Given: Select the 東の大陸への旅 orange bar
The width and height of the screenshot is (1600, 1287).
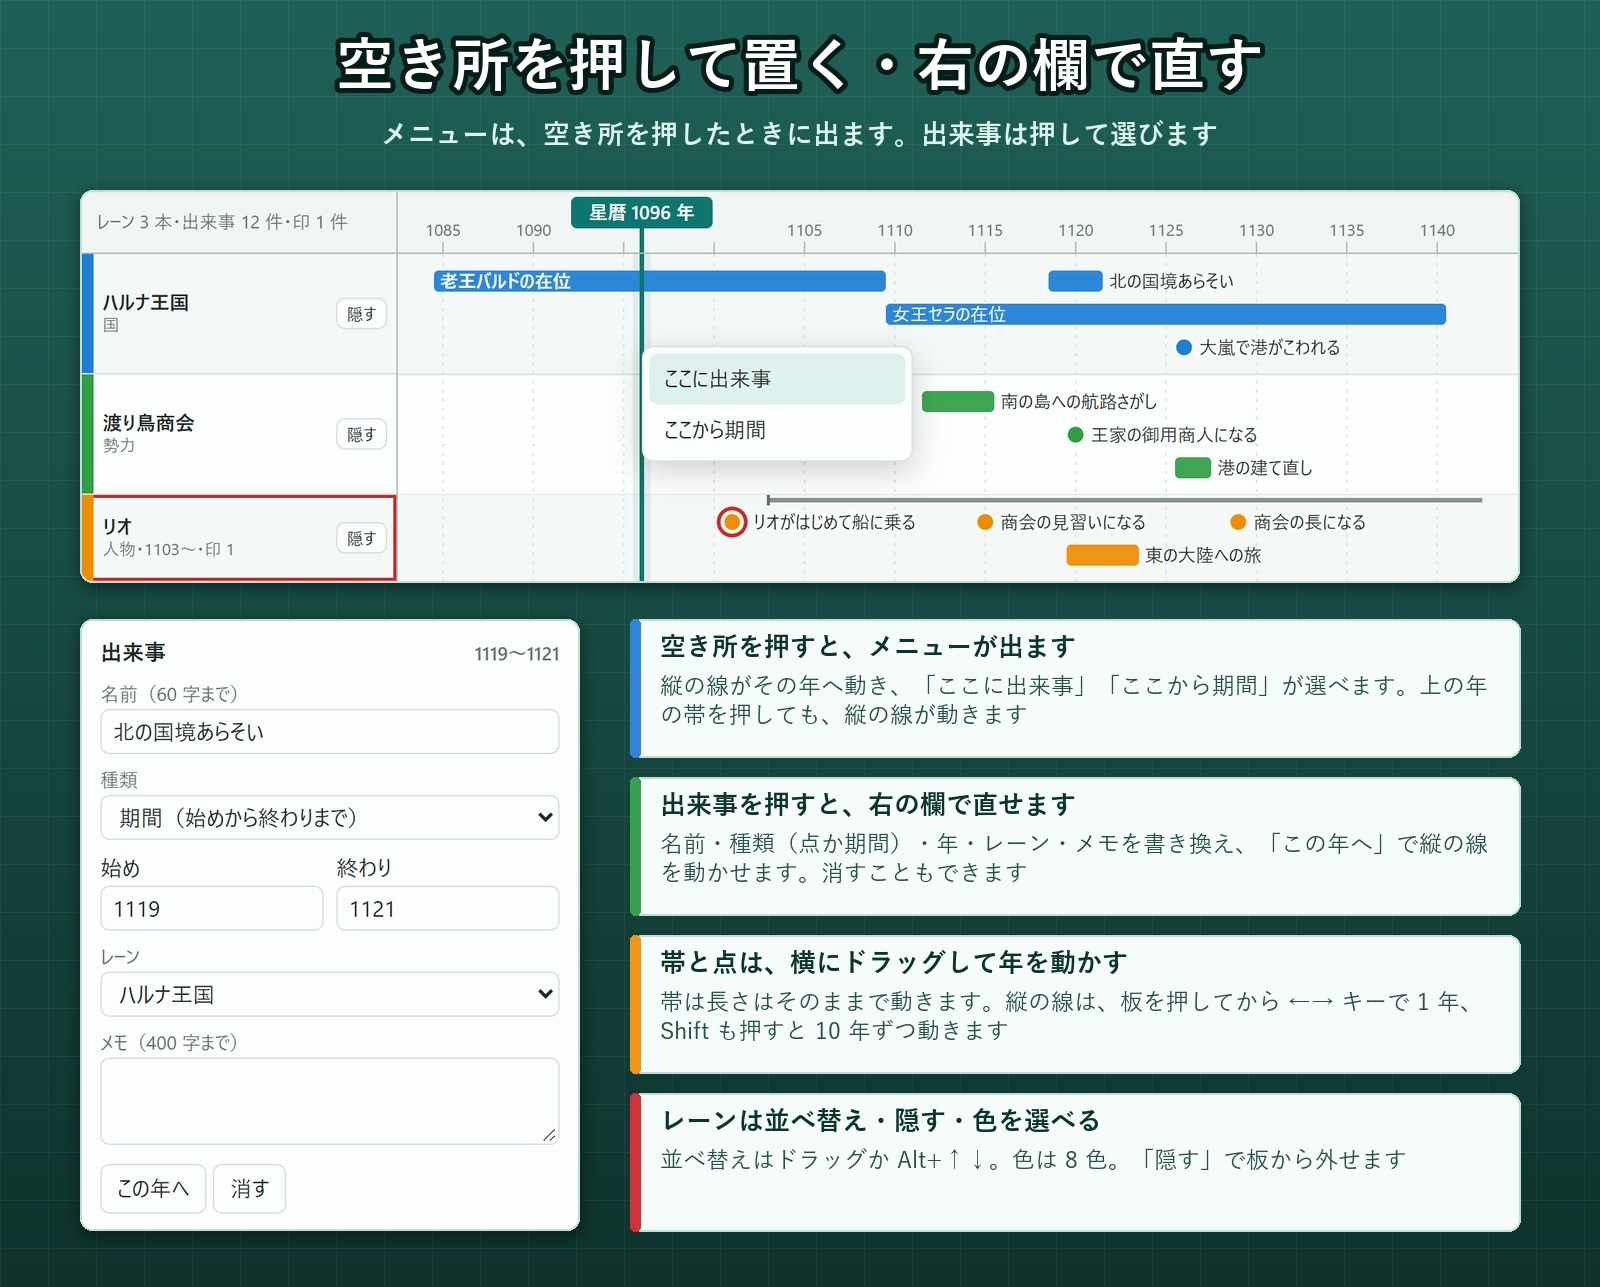Looking at the screenshot, I should coord(1102,555).
